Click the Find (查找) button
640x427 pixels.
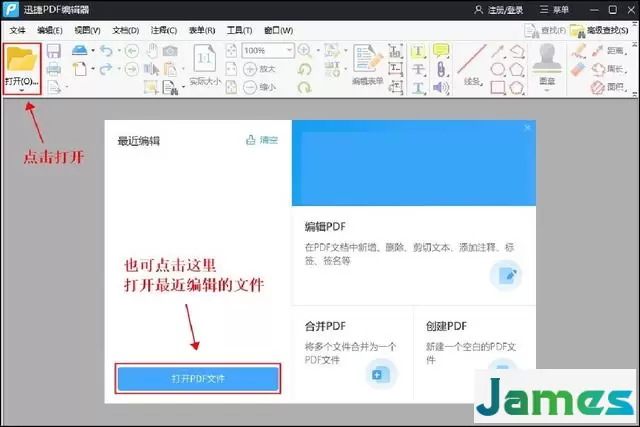click(545, 30)
